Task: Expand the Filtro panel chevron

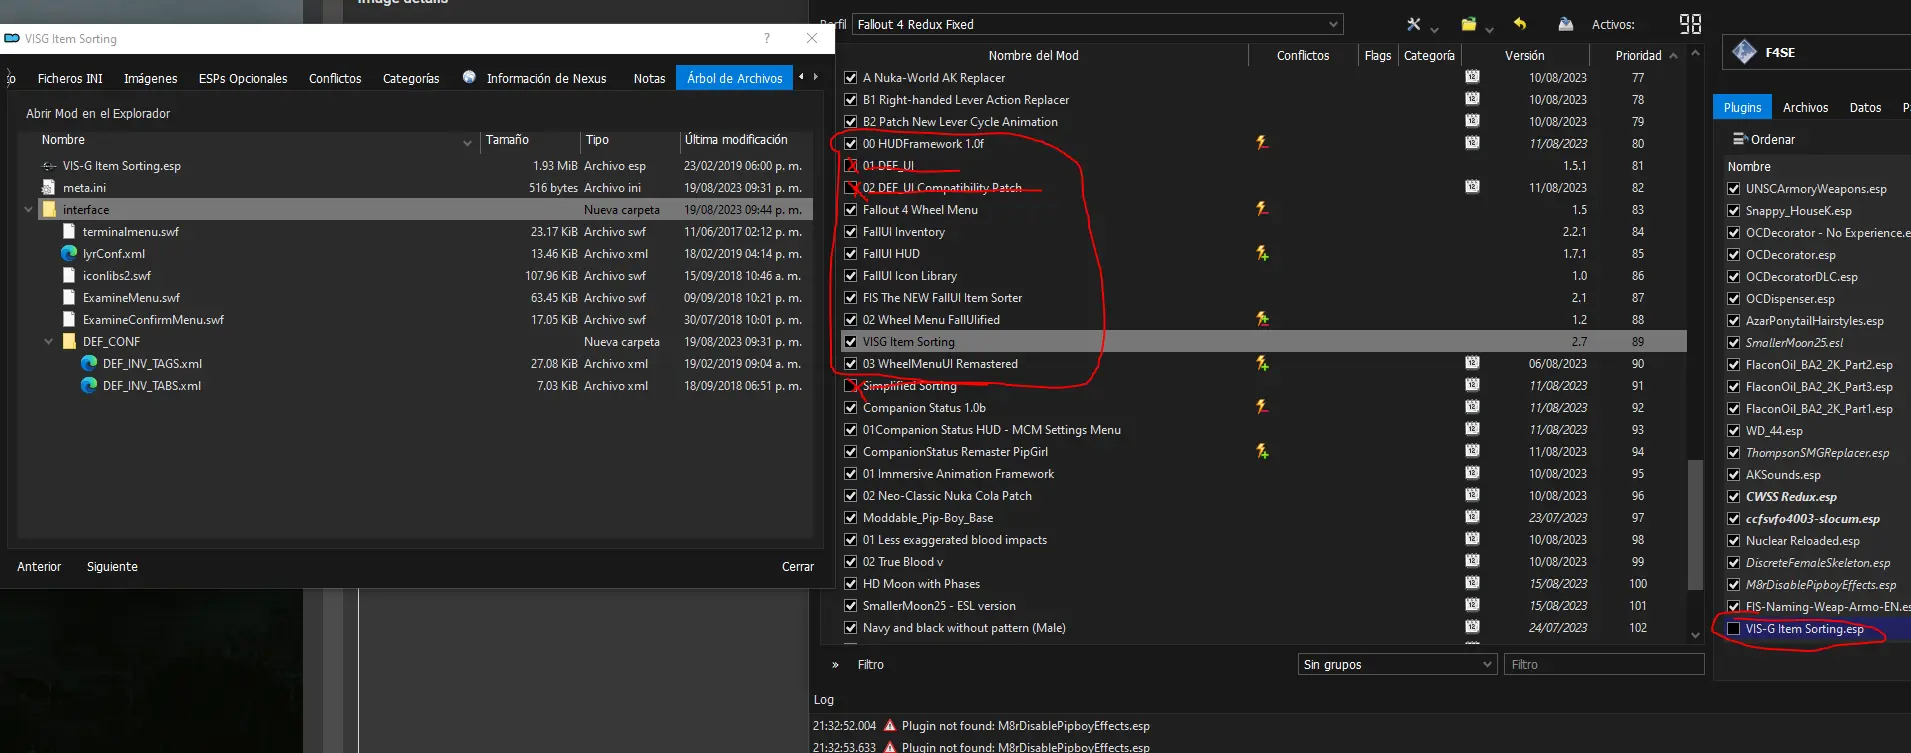Action: tap(835, 664)
